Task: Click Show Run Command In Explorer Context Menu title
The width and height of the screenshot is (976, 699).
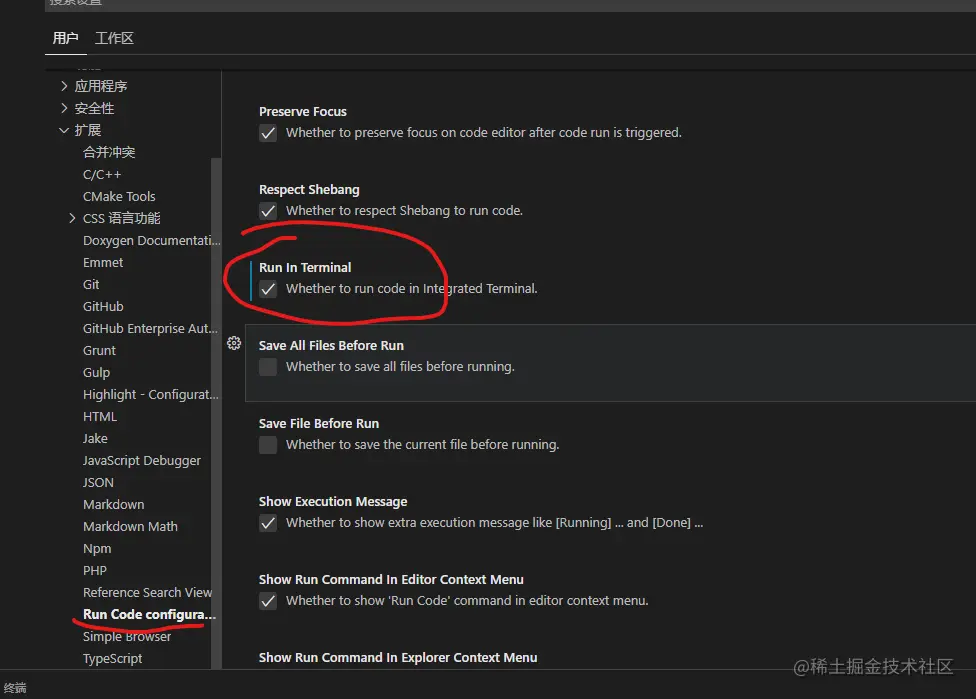Action: tap(398, 657)
